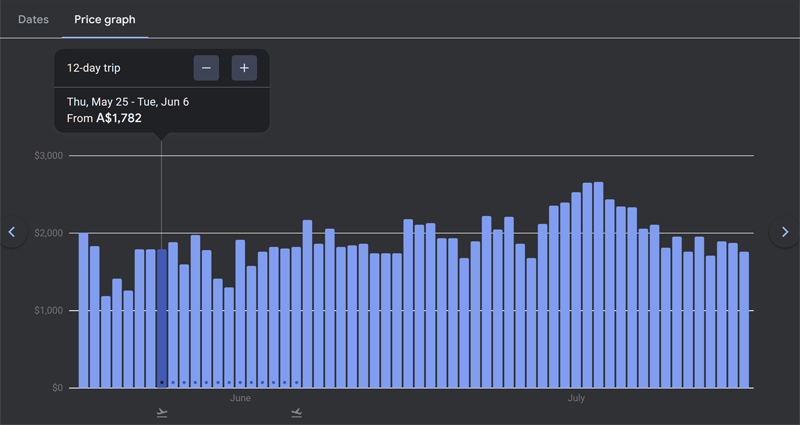Image resolution: width=800 pixels, height=425 pixels.
Task: Switch to the Dates tab
Action: click(x=33, y=19)
